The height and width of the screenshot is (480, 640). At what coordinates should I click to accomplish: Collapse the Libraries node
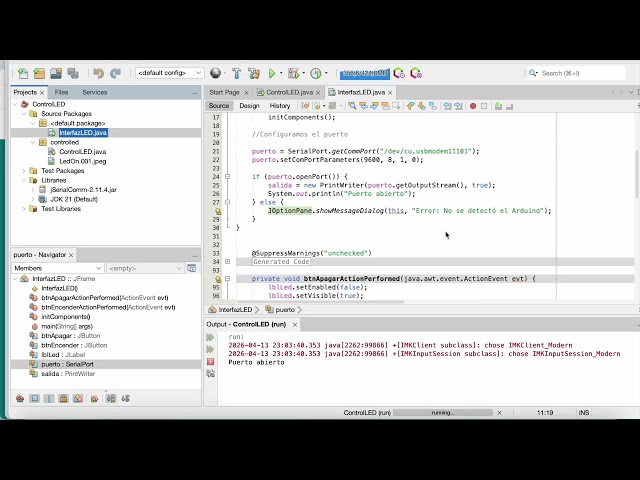click(x=24, y=180)
